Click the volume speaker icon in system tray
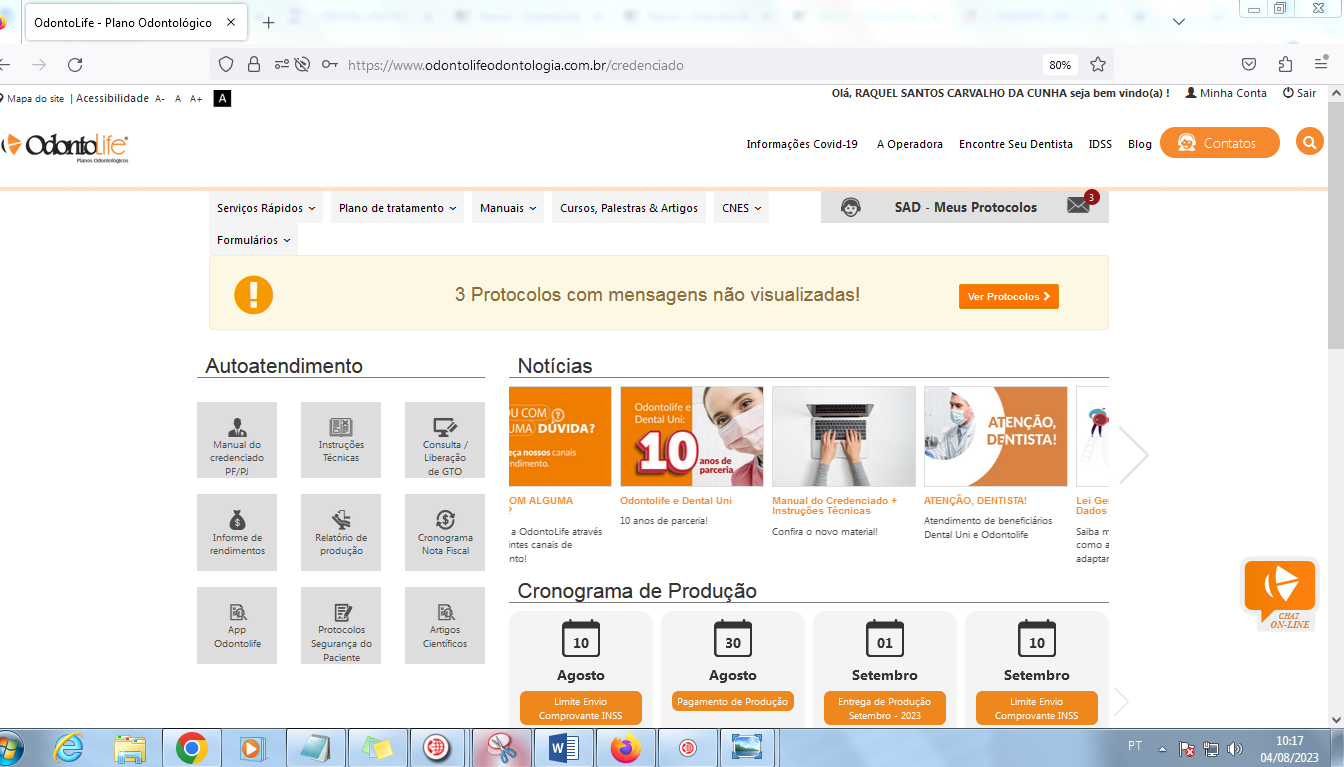Image resolution: width=1344 pixels, height=767 pixels. (1235, 748)
